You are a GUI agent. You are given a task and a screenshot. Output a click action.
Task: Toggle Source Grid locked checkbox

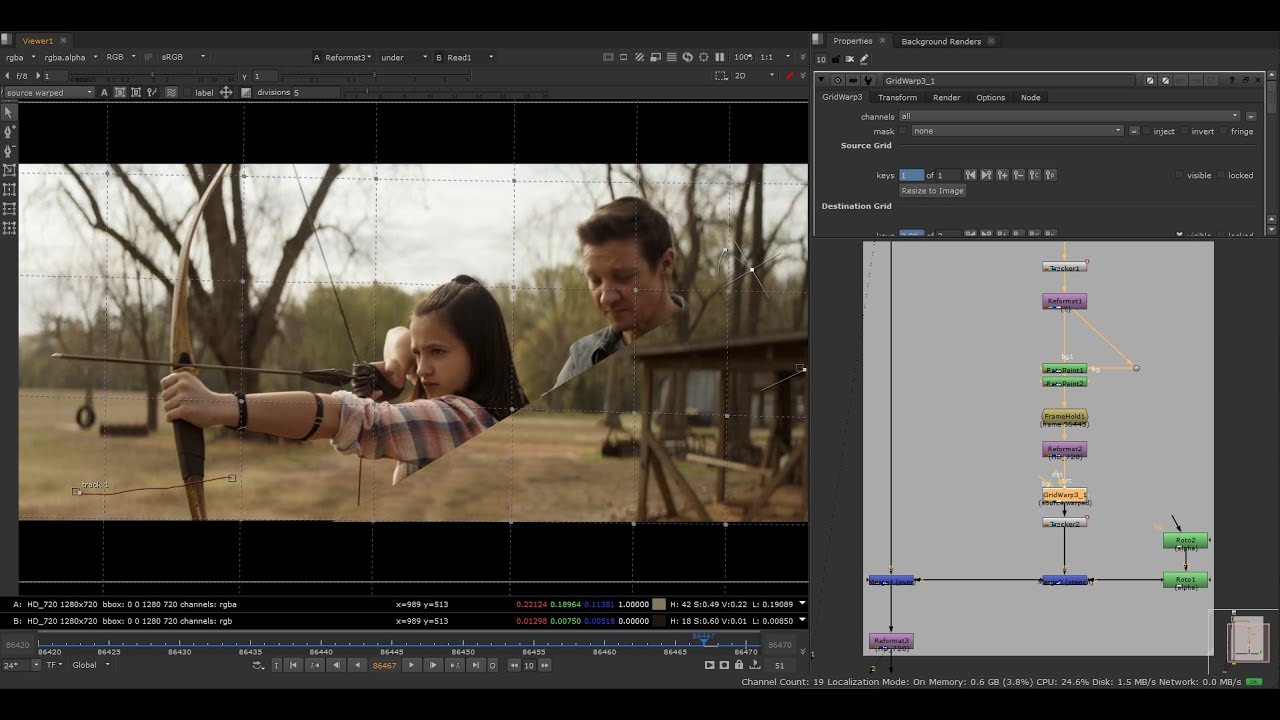pyautogui.click(x=1220, y=175)
